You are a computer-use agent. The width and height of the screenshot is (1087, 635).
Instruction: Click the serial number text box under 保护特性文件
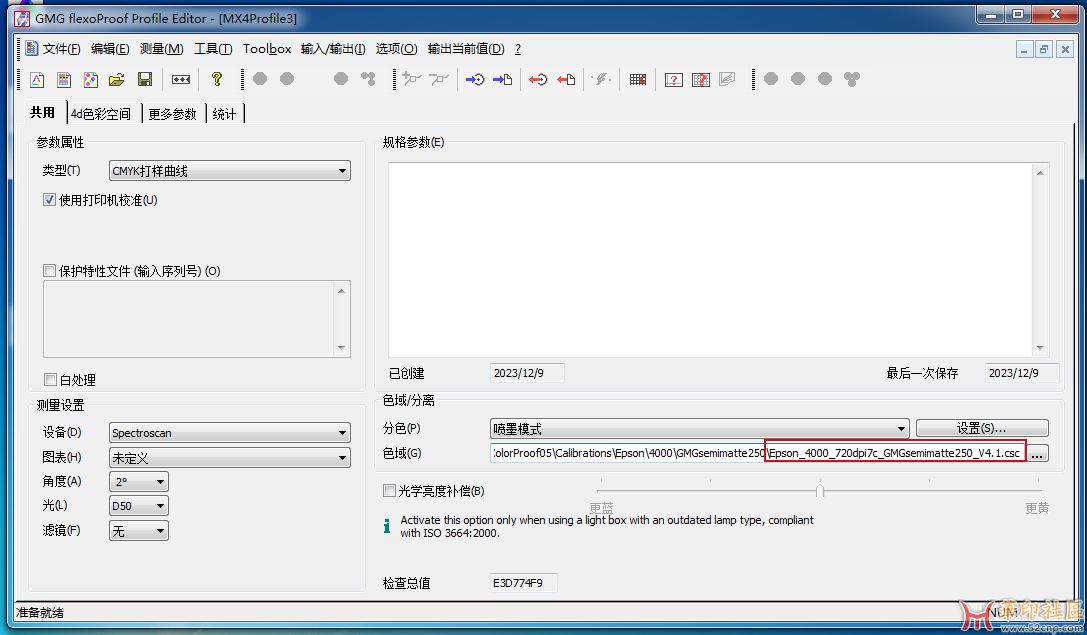[x=189, y=319]
